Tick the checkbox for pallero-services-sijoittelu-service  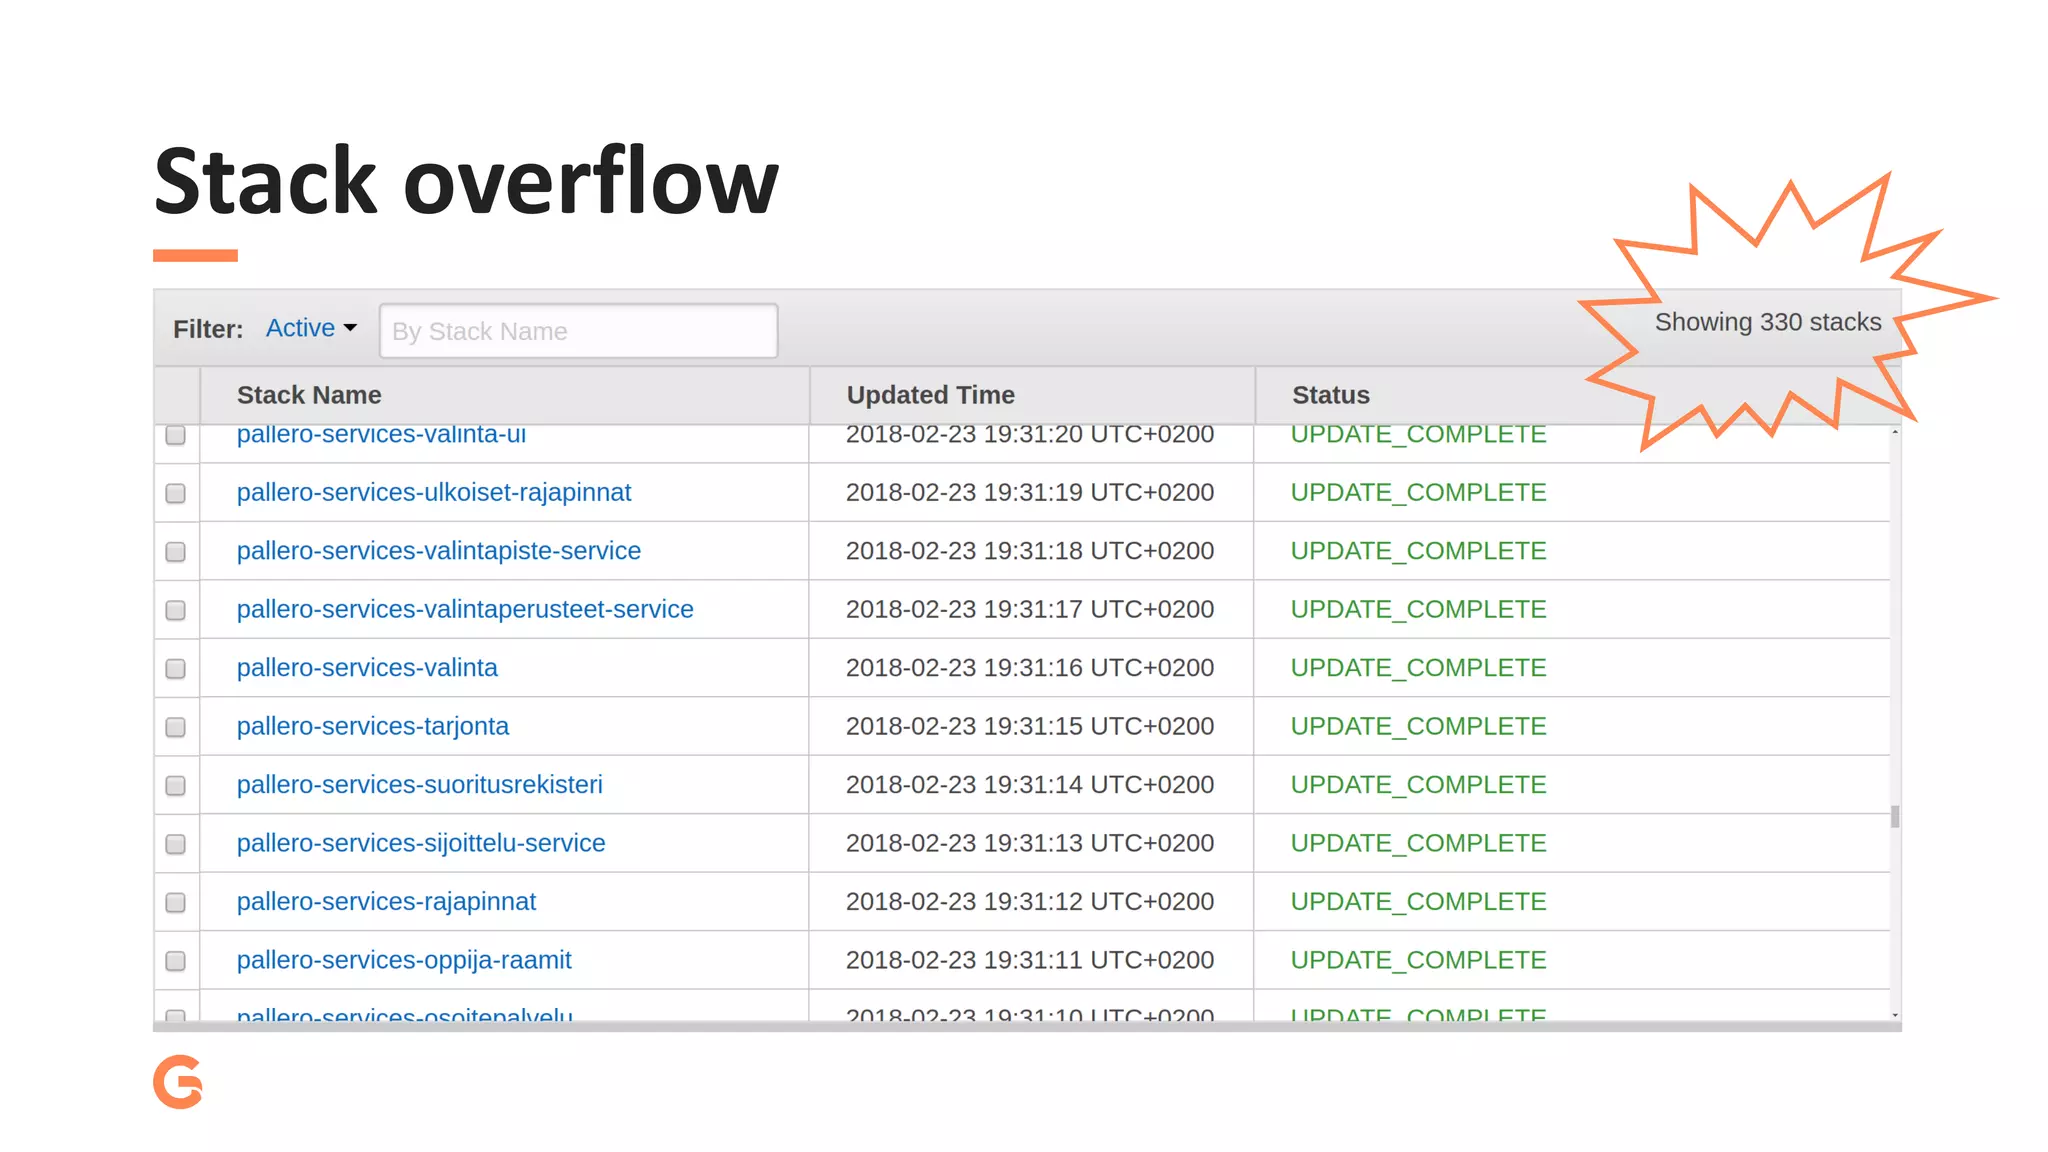[x=176, y=844]
